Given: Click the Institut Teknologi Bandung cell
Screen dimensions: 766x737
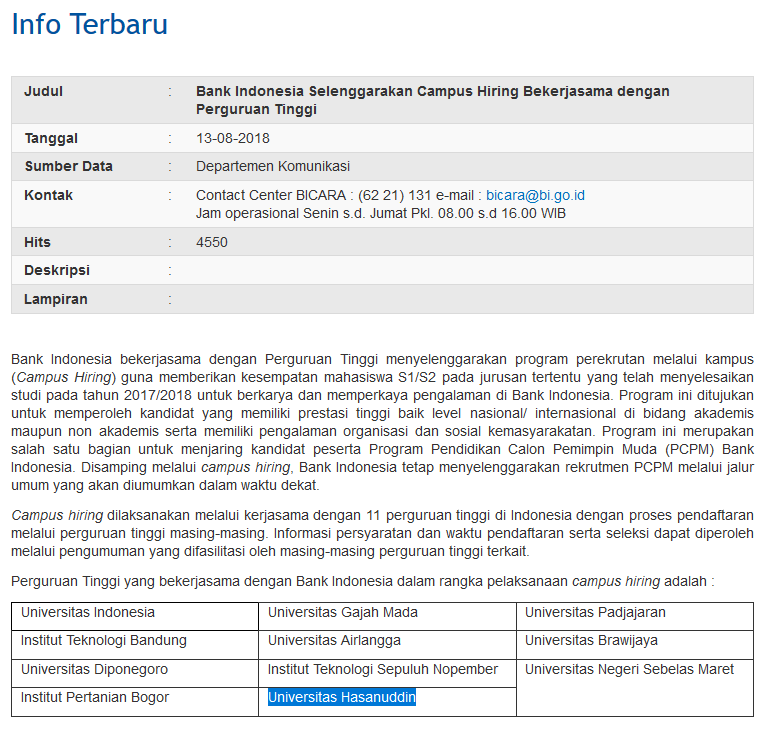Looking at the screenshot, I should 135,645.
